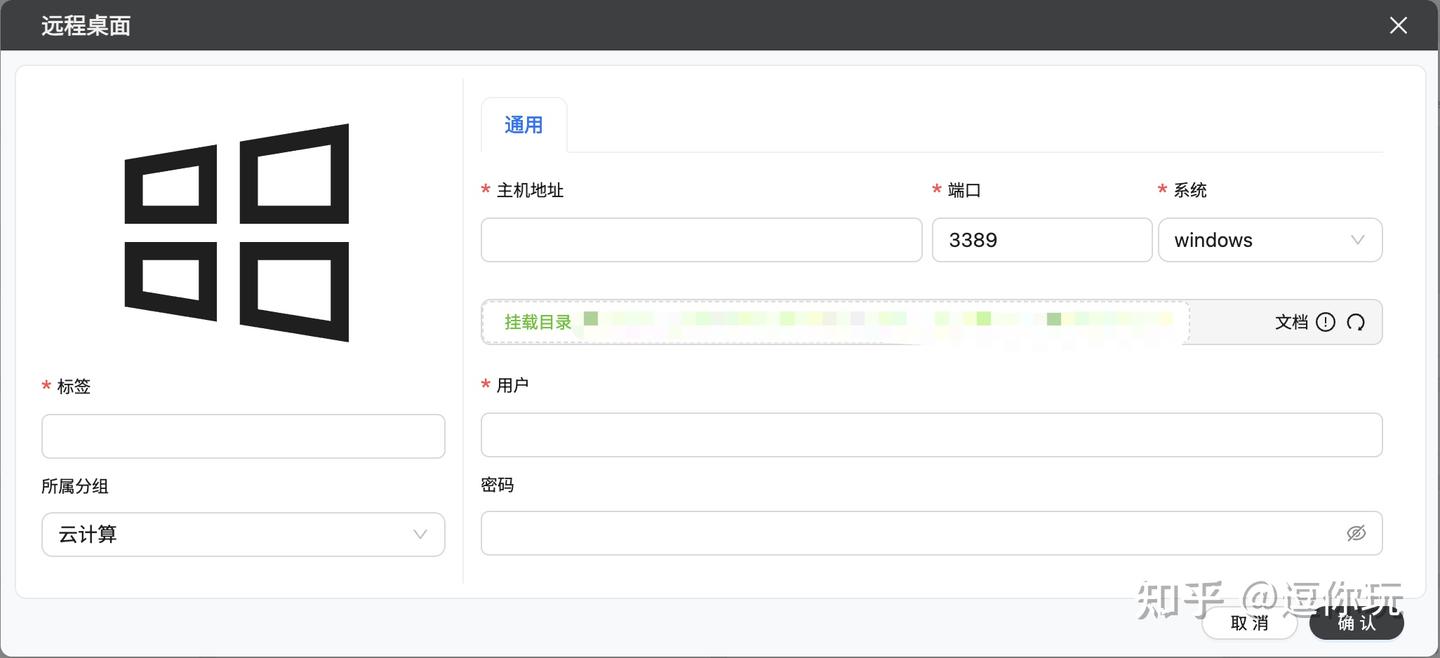Switch to the 通用 tab
The image size is (1440, 658).
[x=524, y=125]
